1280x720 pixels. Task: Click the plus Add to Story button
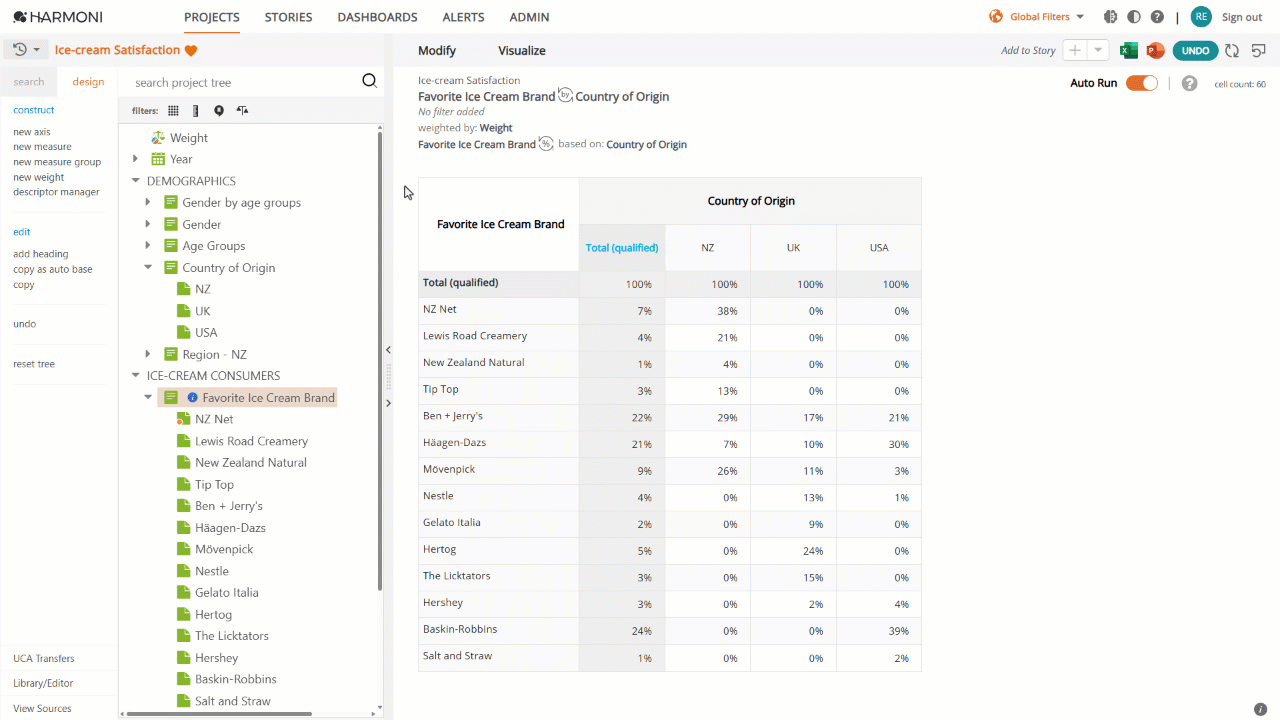coord(1075,50)
